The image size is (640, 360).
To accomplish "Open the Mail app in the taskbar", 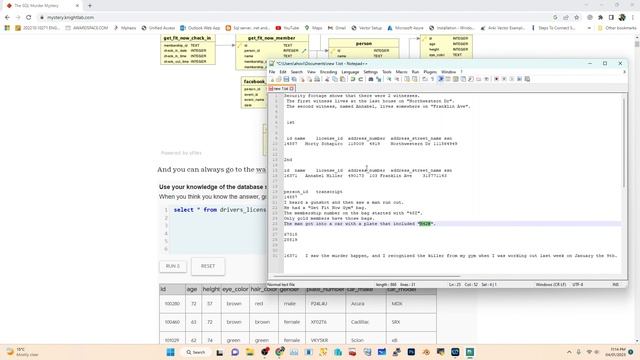I will (x=382, y=352).
